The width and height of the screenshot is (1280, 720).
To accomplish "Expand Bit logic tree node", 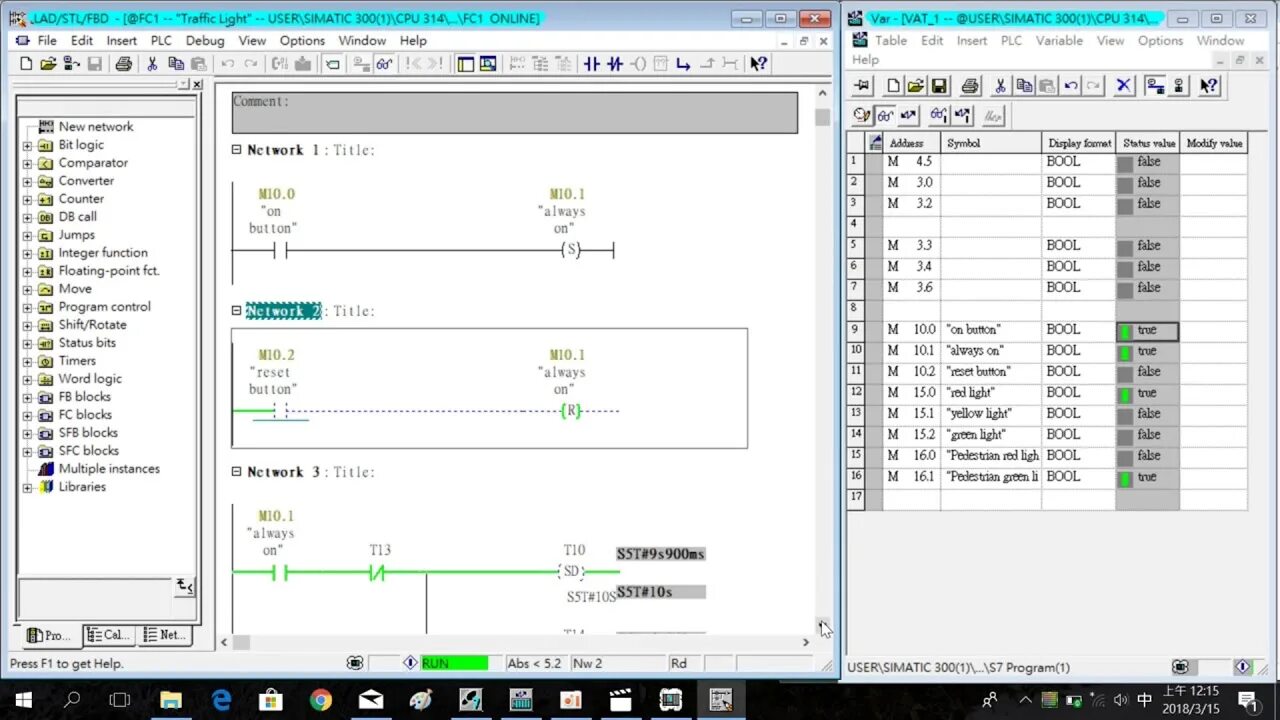I will point(27,145).
